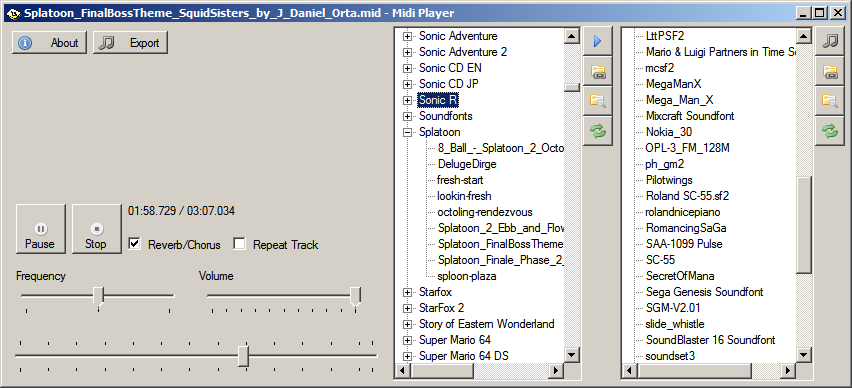Select the Mixcraft Soundfont entry
This screenshot has height=388, width=852.
[x=690, y=116]
